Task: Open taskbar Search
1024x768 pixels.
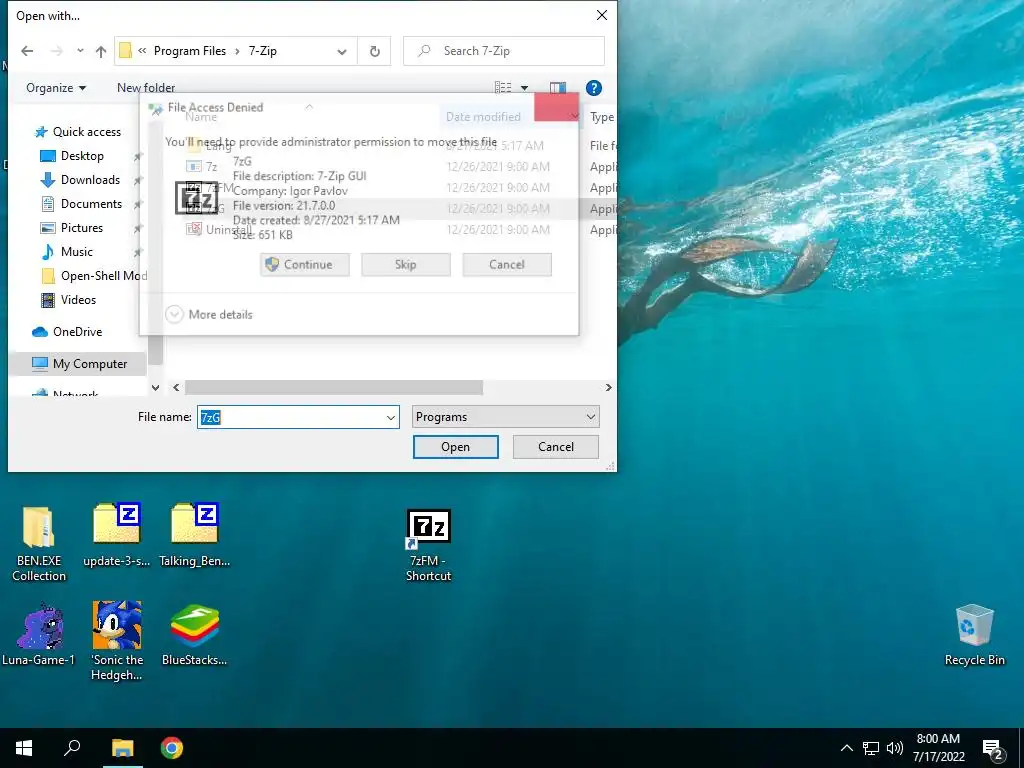Action: (x=72, y=748)
